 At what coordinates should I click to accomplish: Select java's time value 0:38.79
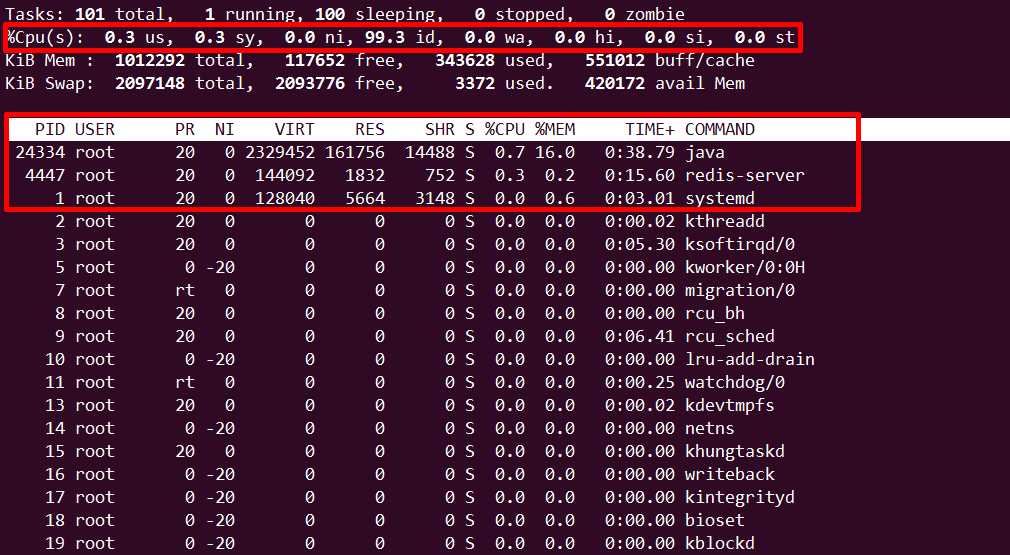tap(640, 153)
